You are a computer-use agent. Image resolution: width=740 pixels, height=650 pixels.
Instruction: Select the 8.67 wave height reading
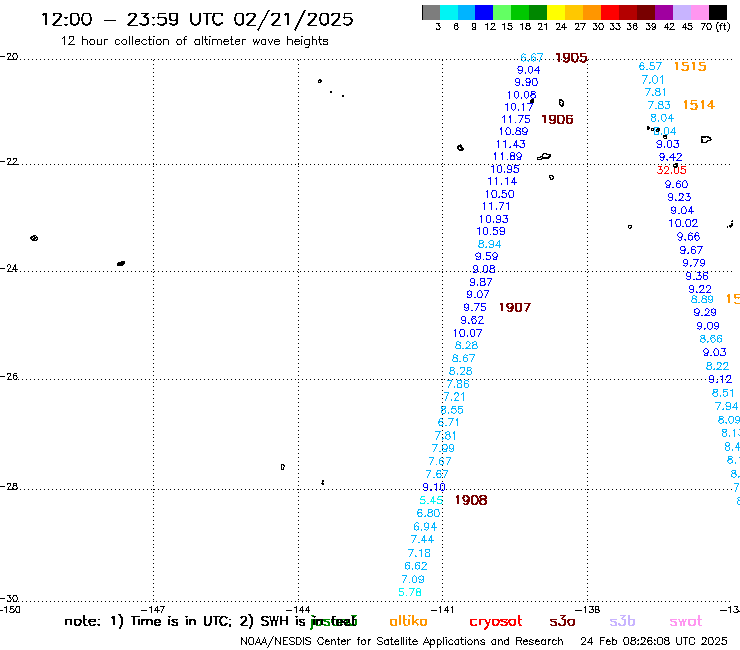point(463,358)
